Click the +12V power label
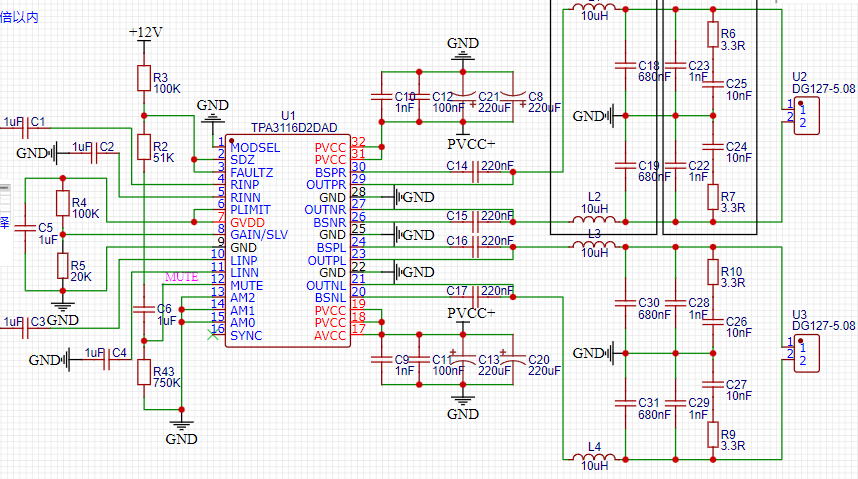The width and height of the screenshot is (858, 479). pos(146,32)
